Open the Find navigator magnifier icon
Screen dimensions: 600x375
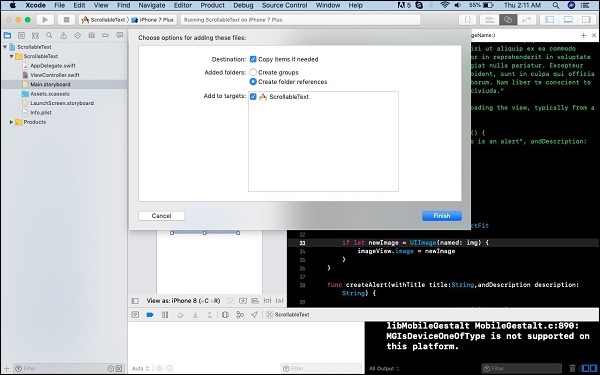pos(49,35)
